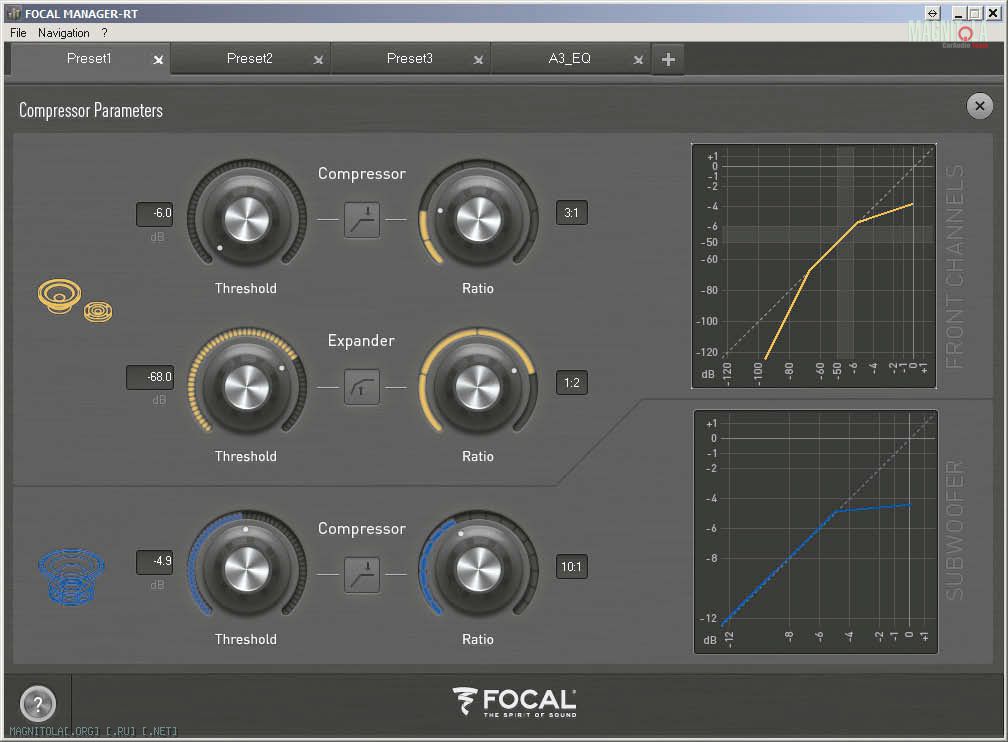1008x742 pixels.
Task: Open the Navigation menu
Action: [x=64, y=33]
